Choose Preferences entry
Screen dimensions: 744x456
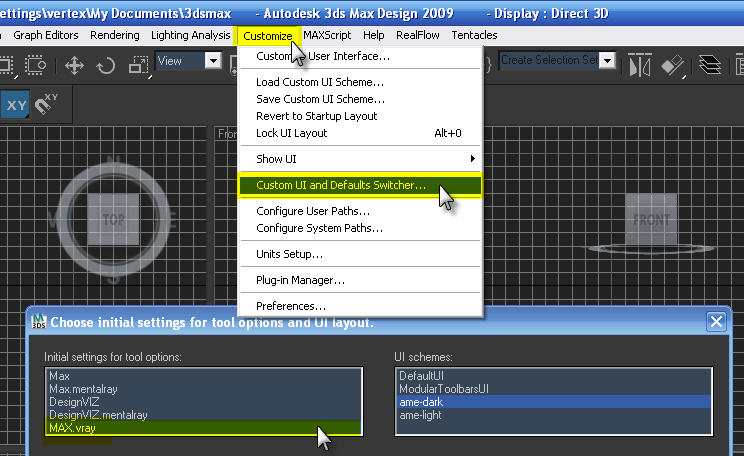[360, 307]
